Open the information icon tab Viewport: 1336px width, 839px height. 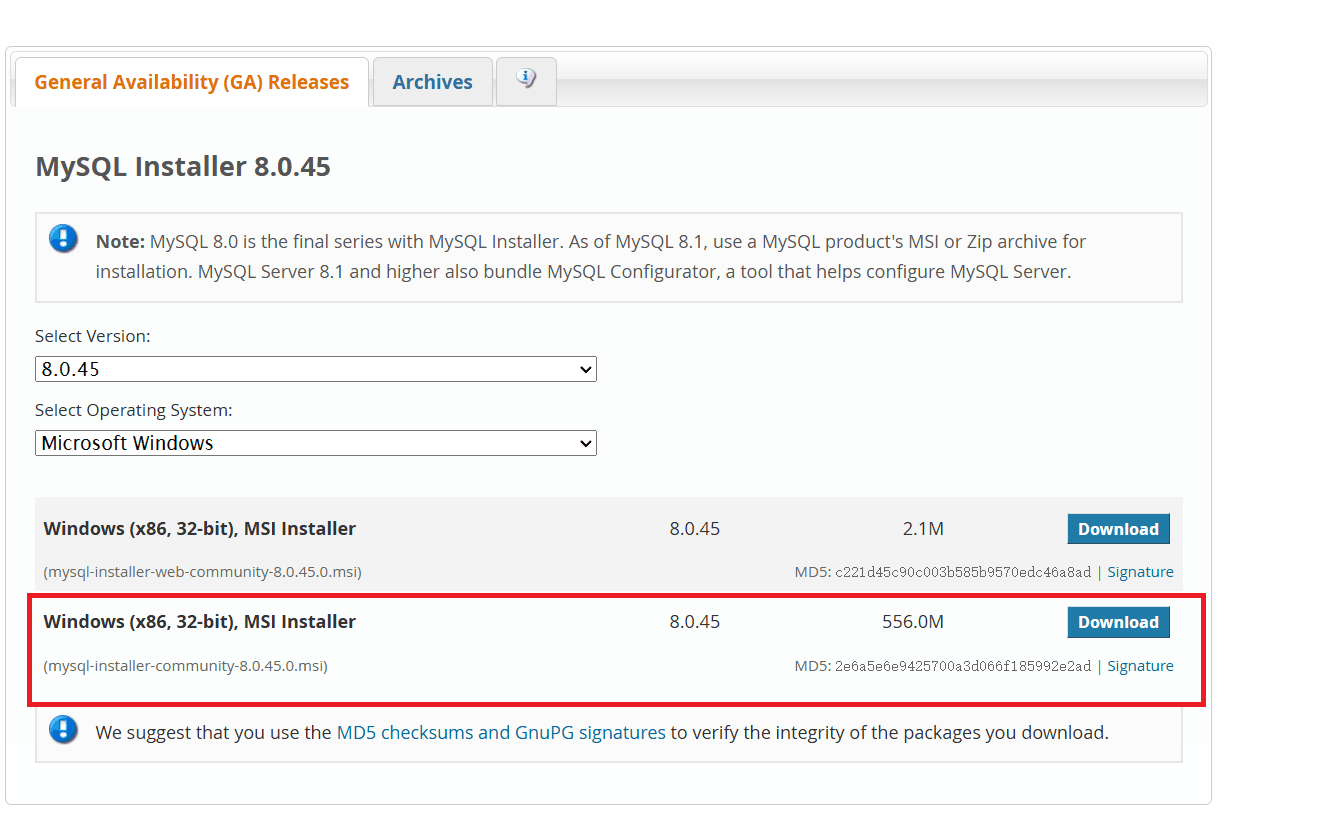pyautogui.click(x=526, y=81)
